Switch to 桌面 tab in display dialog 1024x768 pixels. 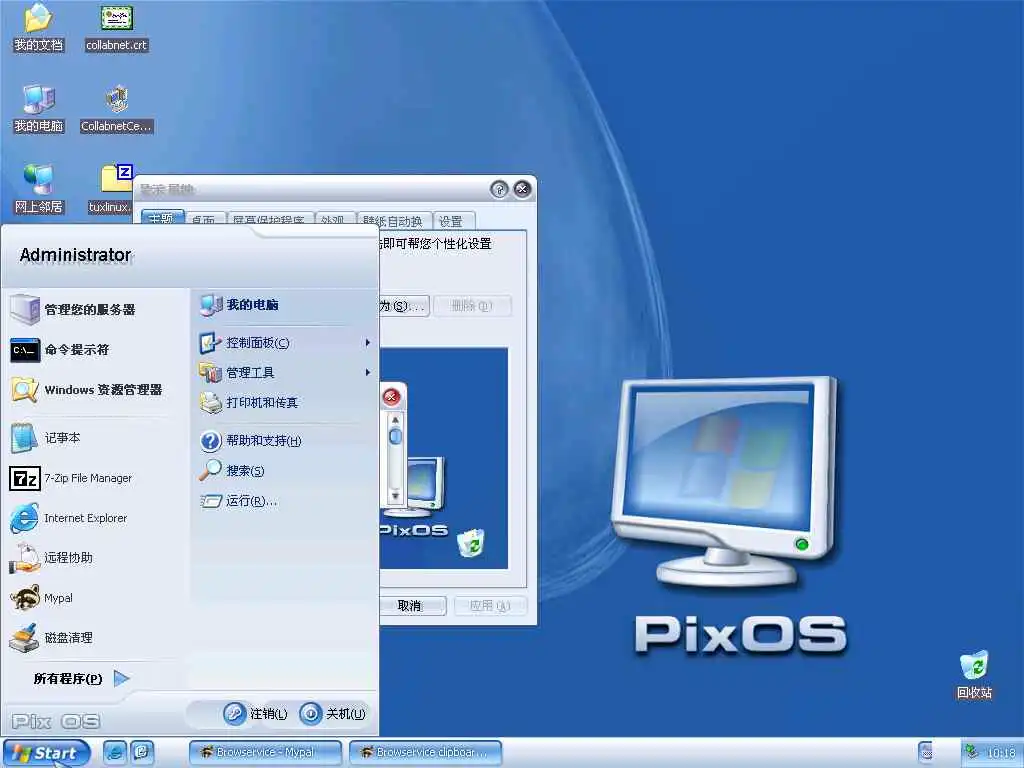204,219
